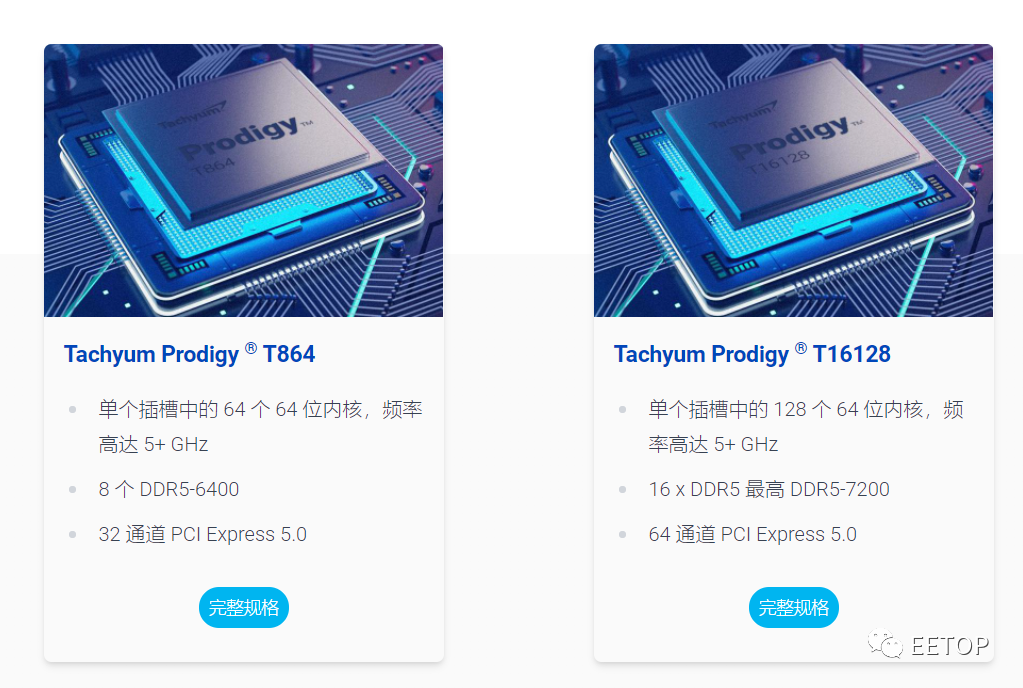Screen dimensions: 1023x688
Task: Click the registered mark in the T16128 title
Action: 801,348
